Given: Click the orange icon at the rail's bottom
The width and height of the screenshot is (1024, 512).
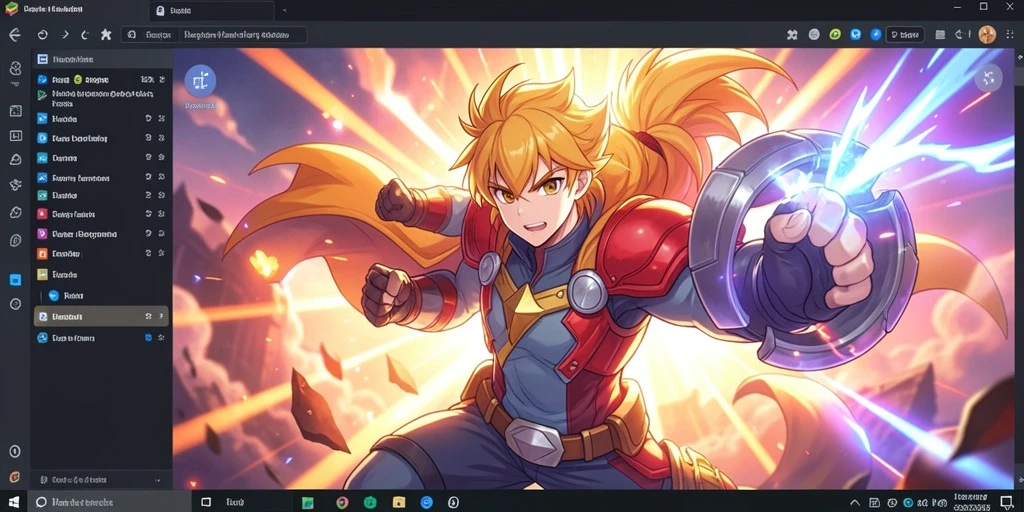Looking at the screenshot, I should tap(15, 477).
